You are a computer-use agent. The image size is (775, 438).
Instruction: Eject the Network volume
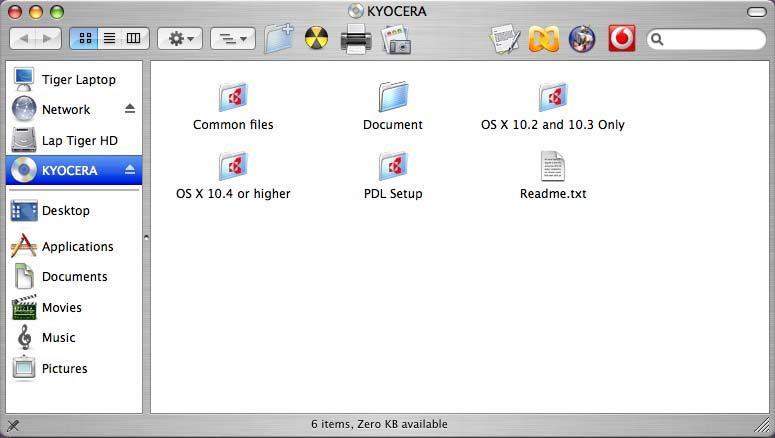pos(130,108)
